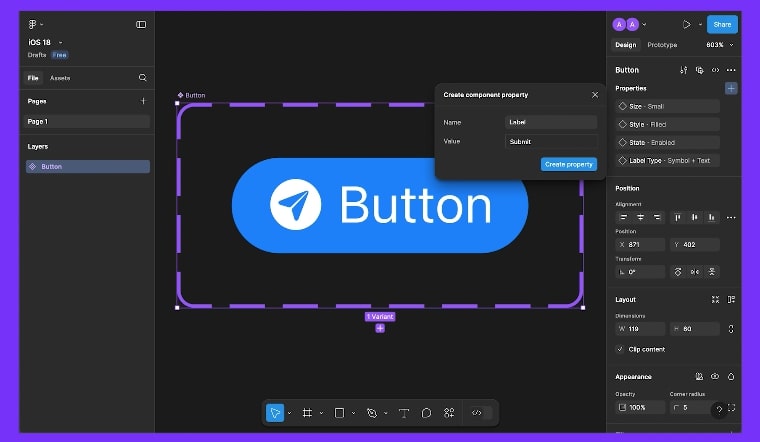The height and width of the screenshot is (442, 760).
Task: Align left in Alignment section
Action: coord(624,217)
